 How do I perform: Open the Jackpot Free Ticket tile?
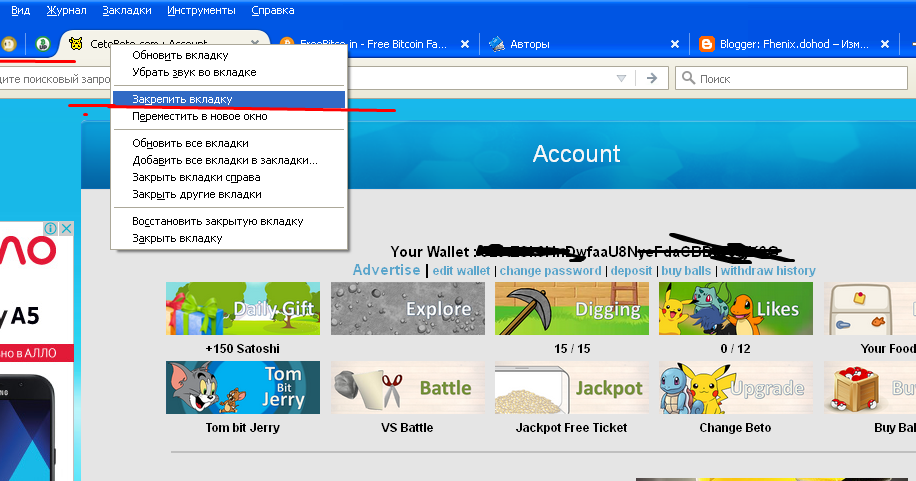click(572, 387)
